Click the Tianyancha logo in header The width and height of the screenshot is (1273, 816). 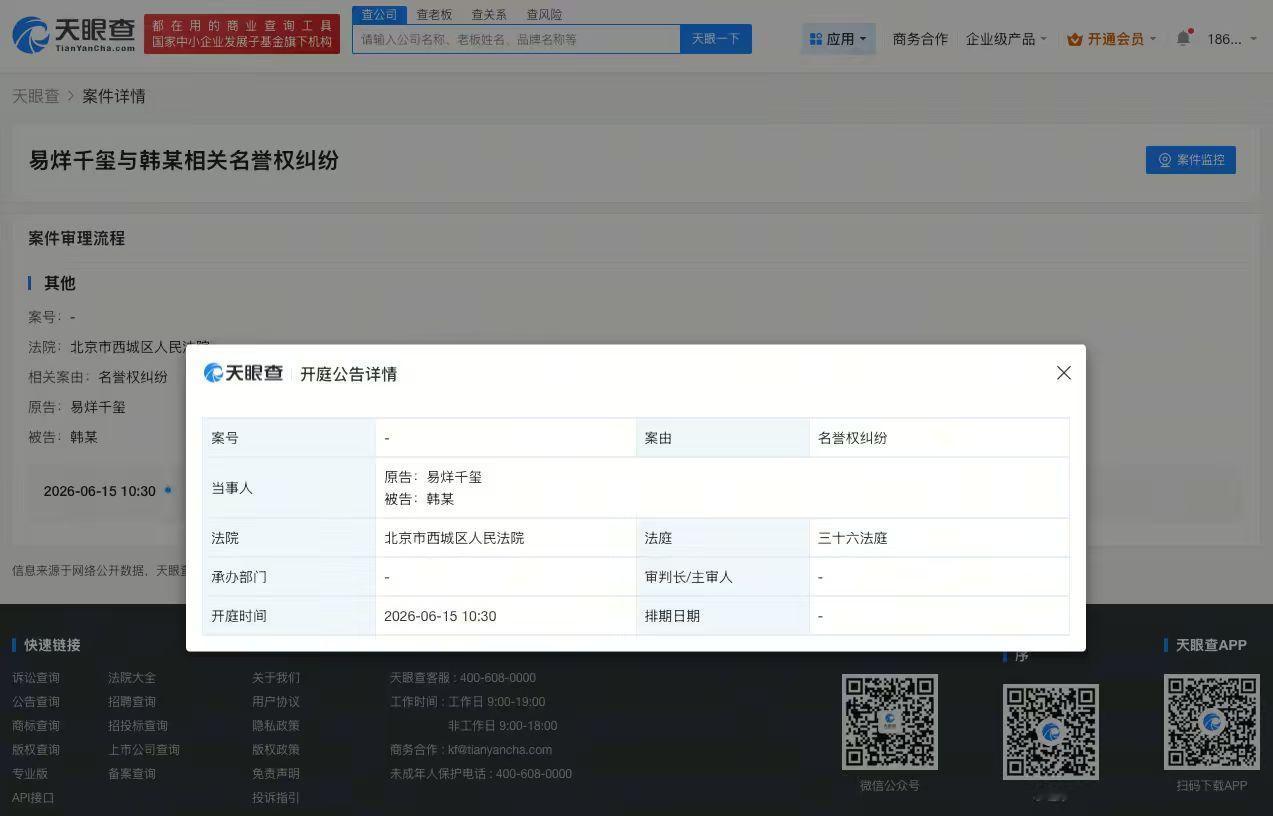73,34
